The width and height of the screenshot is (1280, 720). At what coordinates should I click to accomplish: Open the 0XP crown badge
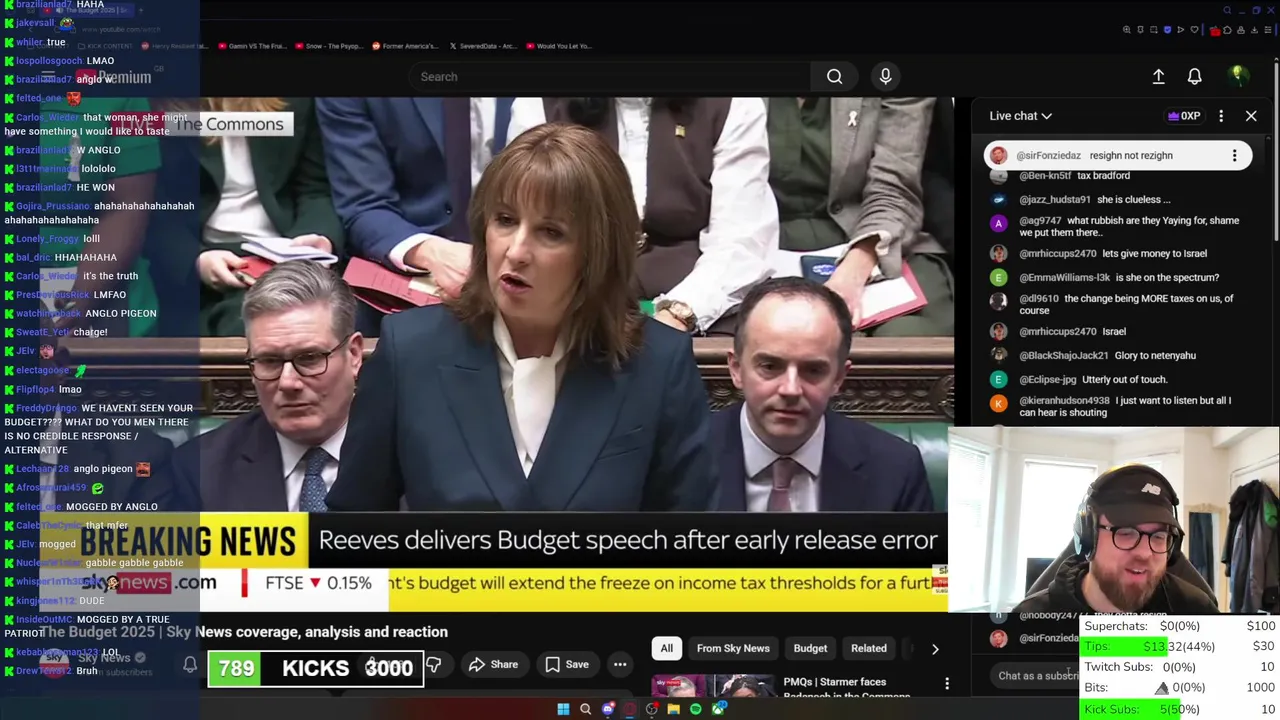coord(1183,116)
